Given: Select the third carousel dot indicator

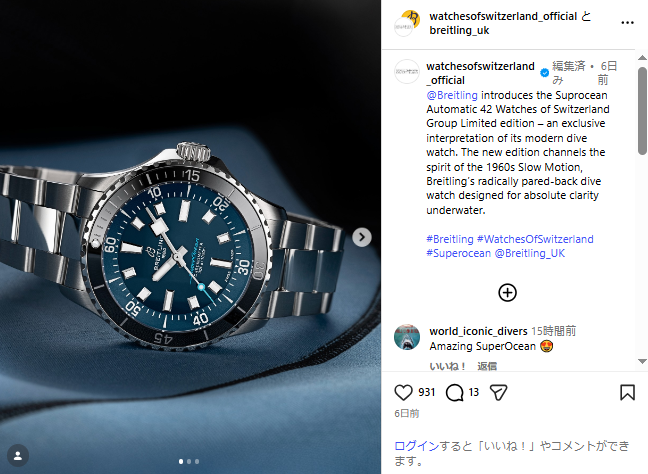Looking at the screenshot, I should pyautogui.click(x=197, y=461).
